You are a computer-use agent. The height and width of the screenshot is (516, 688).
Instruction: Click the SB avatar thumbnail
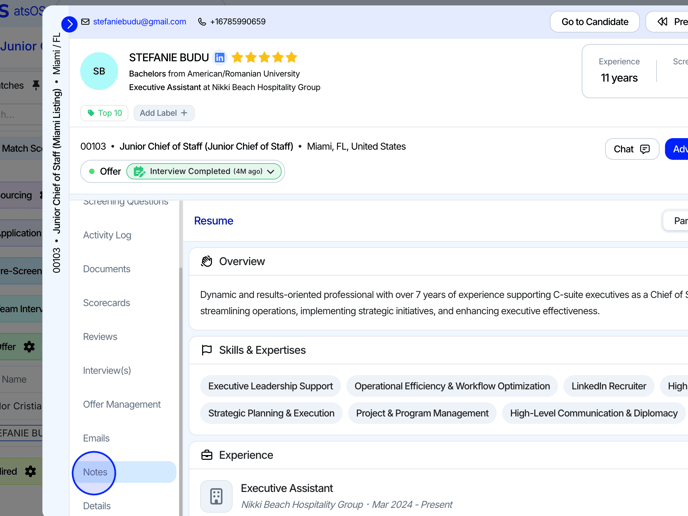tap(99, 71)
